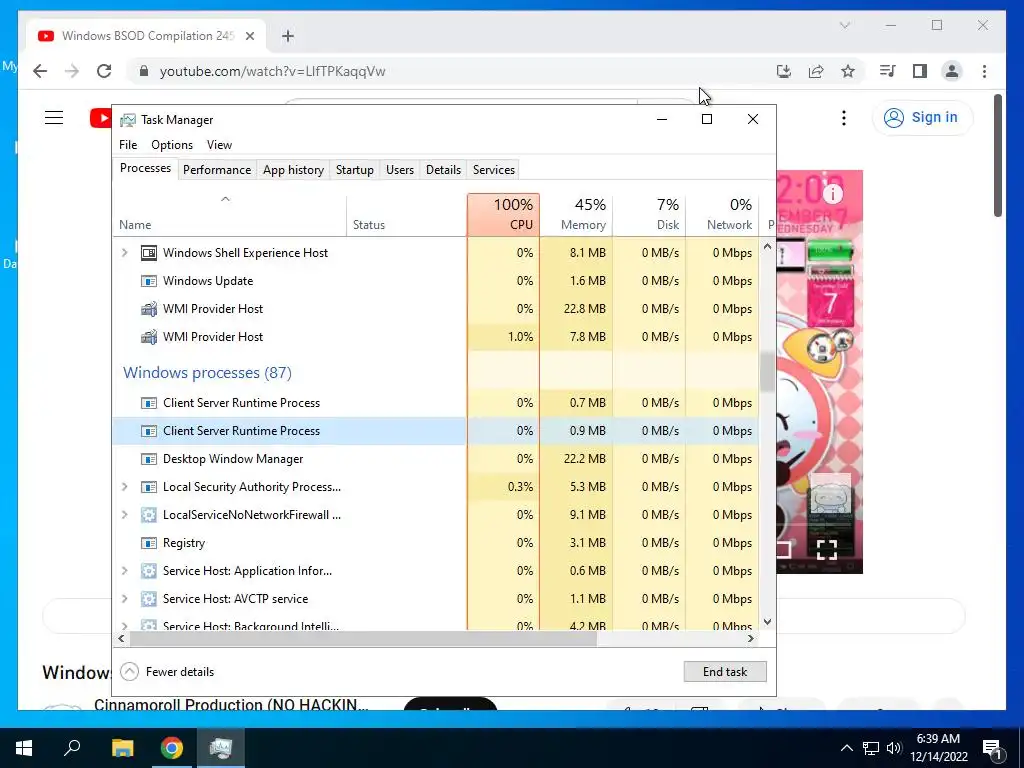
Task: Open taskbar search magnifier
Action: [x=72, y=748]
